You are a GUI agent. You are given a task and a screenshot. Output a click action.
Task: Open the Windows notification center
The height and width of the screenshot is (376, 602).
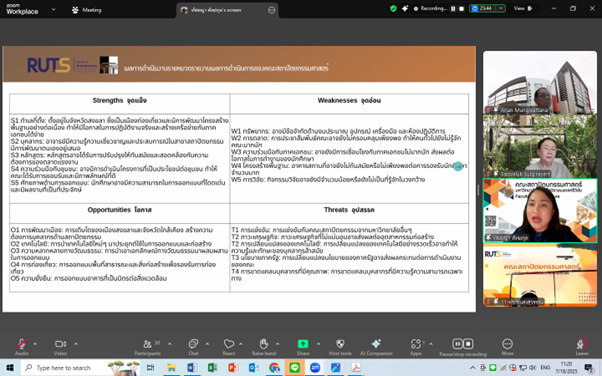[x=588, y=368]
